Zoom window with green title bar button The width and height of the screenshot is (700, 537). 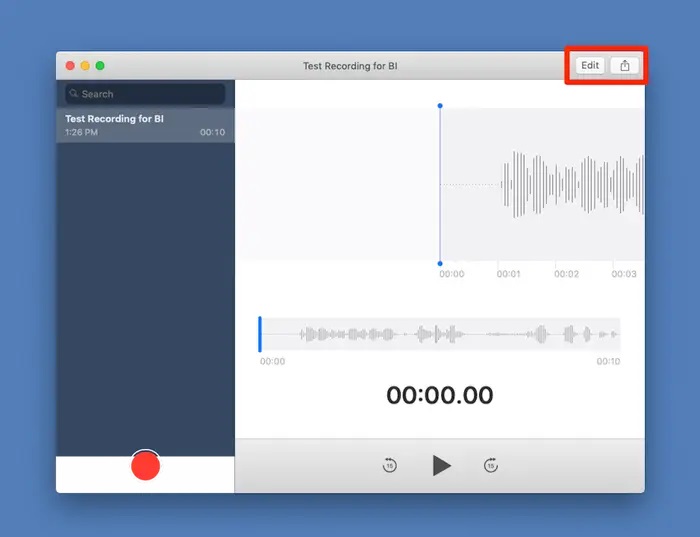click(x=100, y=66)
